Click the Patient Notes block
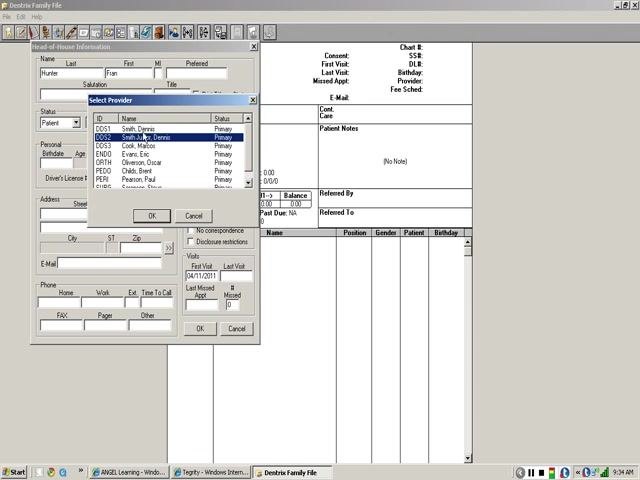Screen dimensions: 640x480 tap(395, 156)
